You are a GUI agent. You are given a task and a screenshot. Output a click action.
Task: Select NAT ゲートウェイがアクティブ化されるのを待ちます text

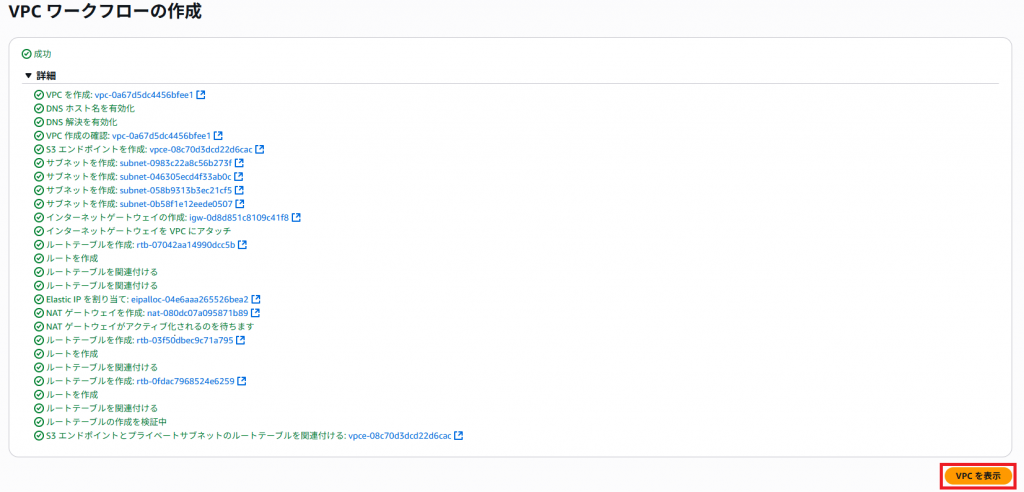[x=150, y=327]
